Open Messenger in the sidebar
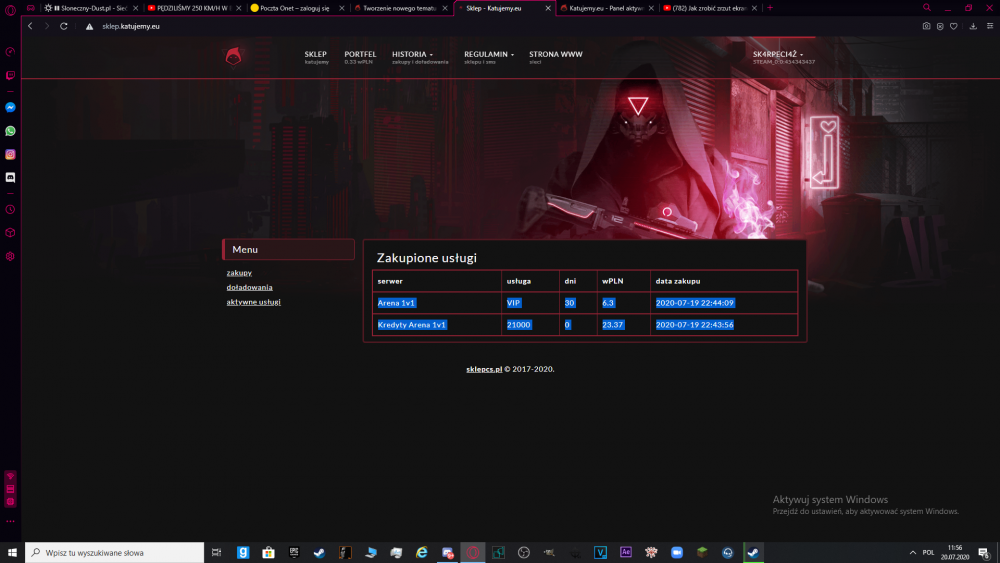The height and width of the screenshot is (563, 1000). point(10,107)
